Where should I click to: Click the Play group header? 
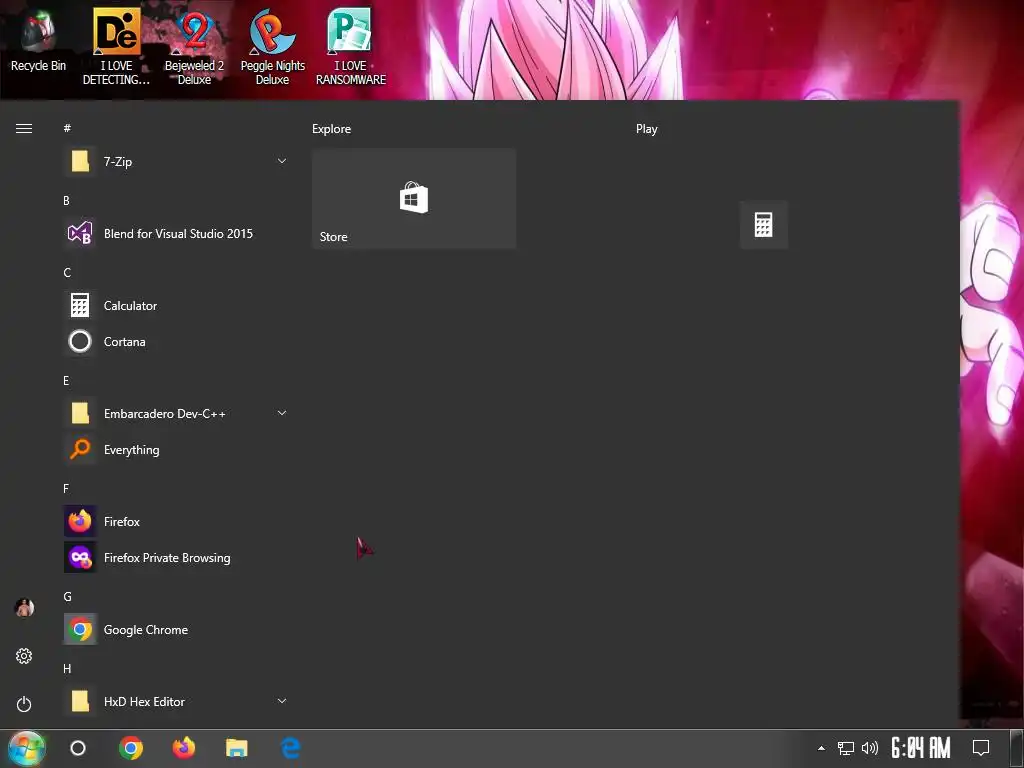pyautogui.click(x=647, y=129)
